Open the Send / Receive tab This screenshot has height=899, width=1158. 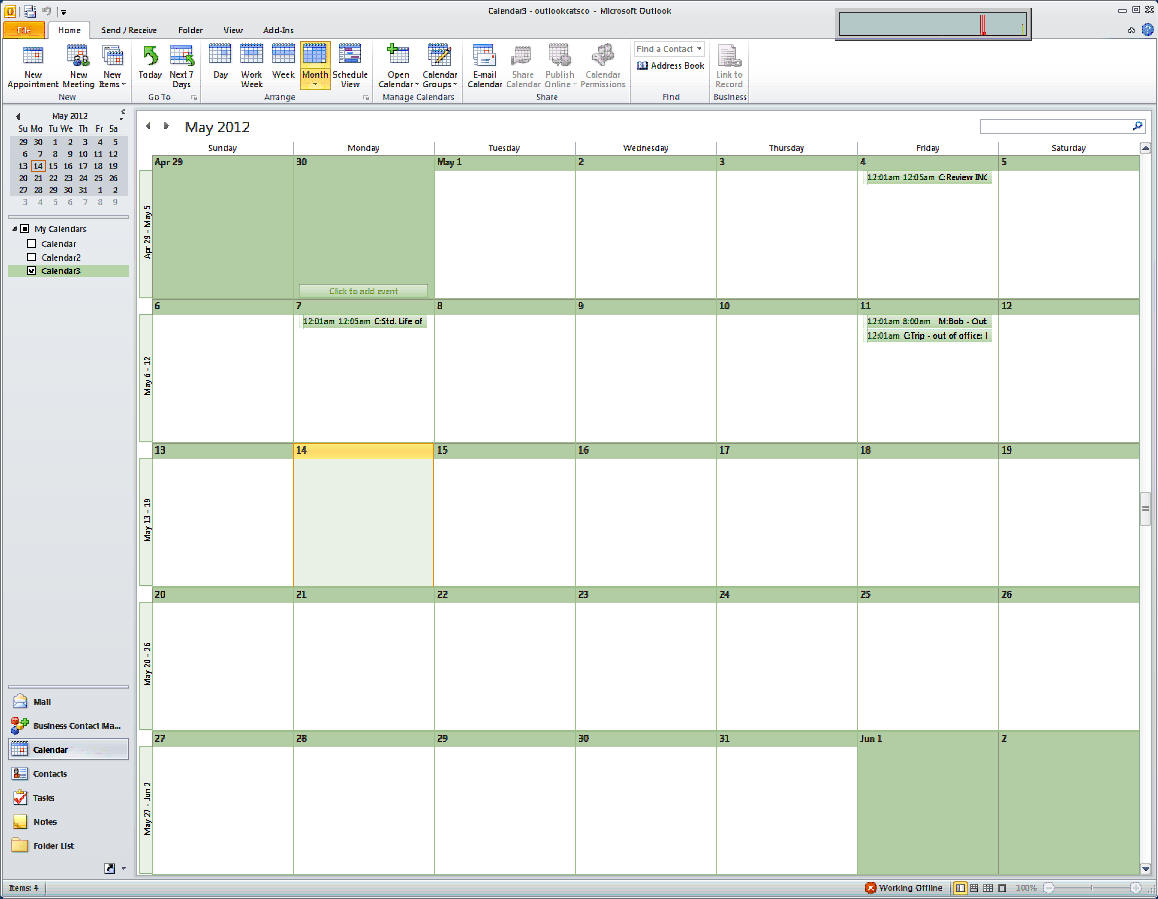click(128, 30)
